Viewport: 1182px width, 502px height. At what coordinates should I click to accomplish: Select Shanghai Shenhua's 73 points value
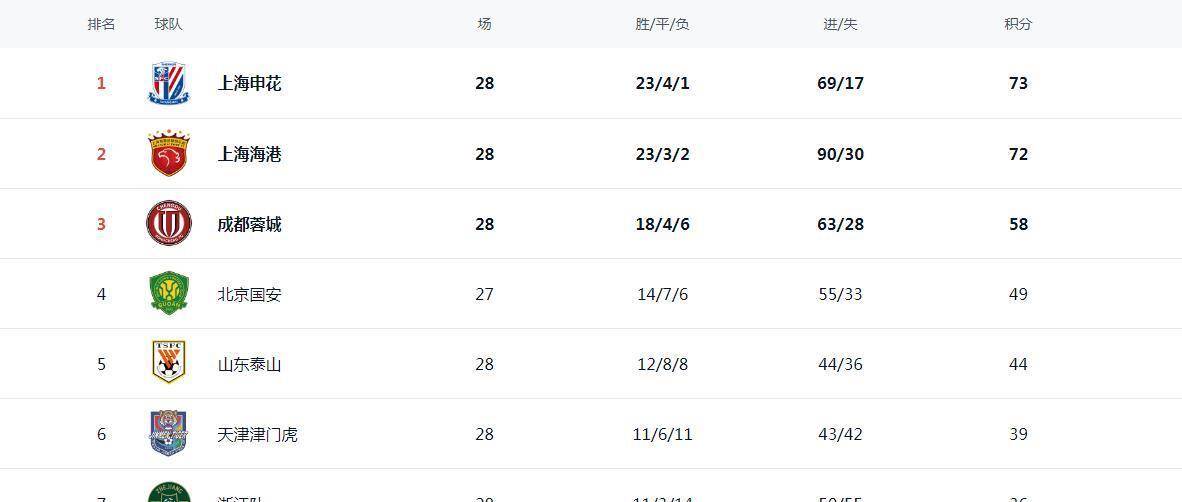click(x=1018, y=84)
